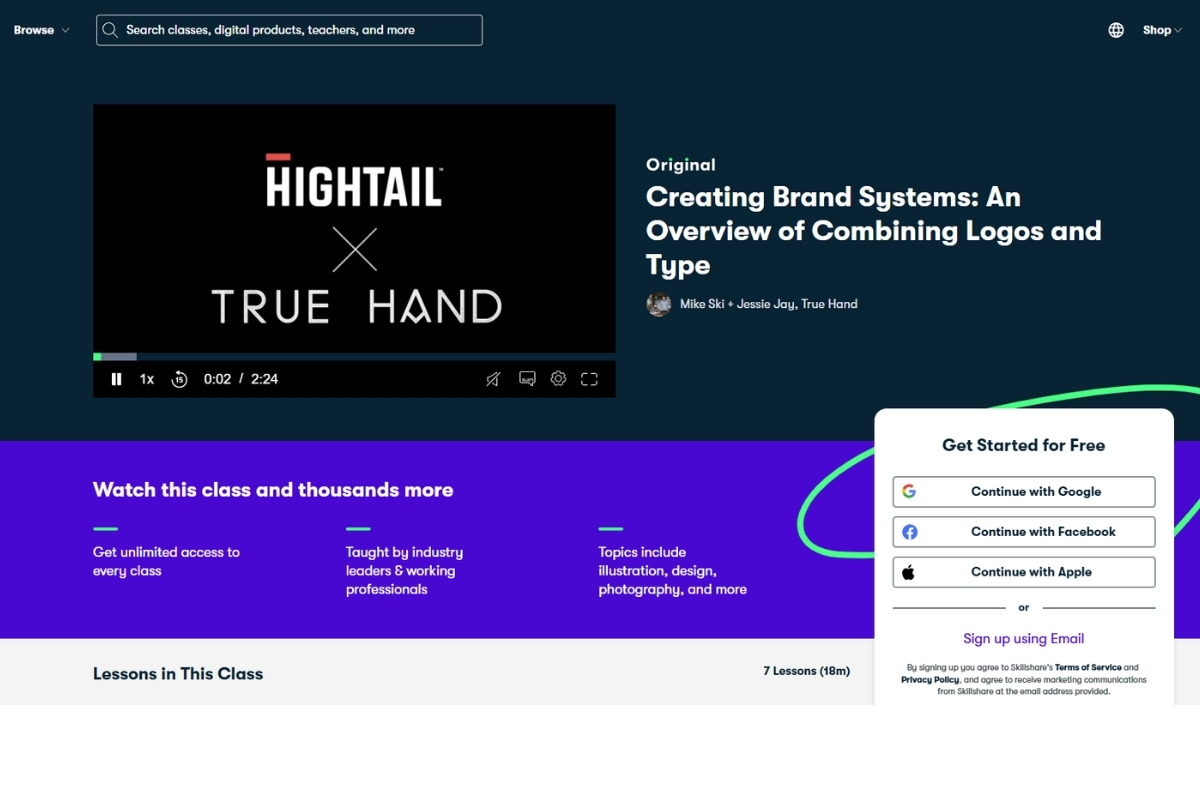
Task: Toggle video captions on
Action: 527,379
